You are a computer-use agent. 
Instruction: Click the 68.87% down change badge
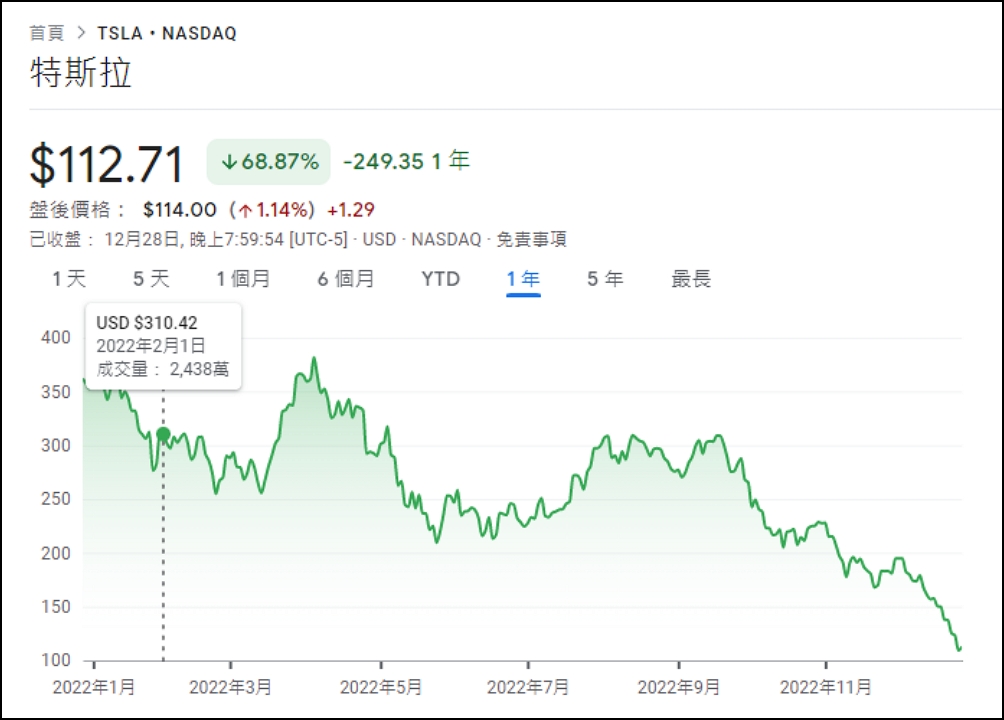pos(268,161)
